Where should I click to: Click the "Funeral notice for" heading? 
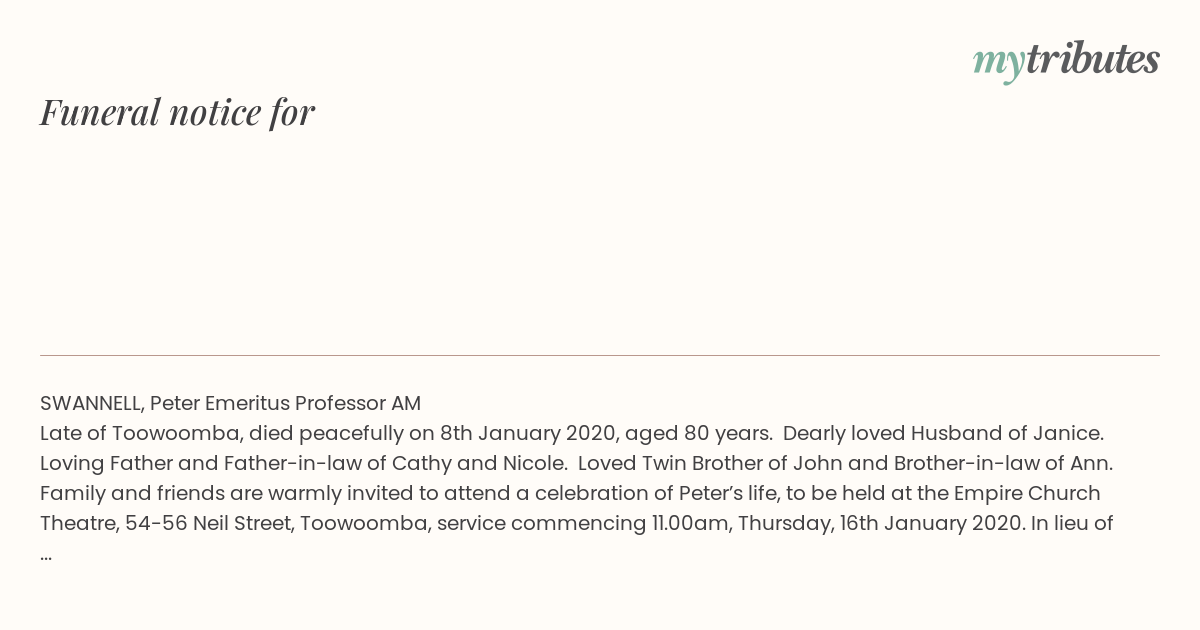[177, 112]
